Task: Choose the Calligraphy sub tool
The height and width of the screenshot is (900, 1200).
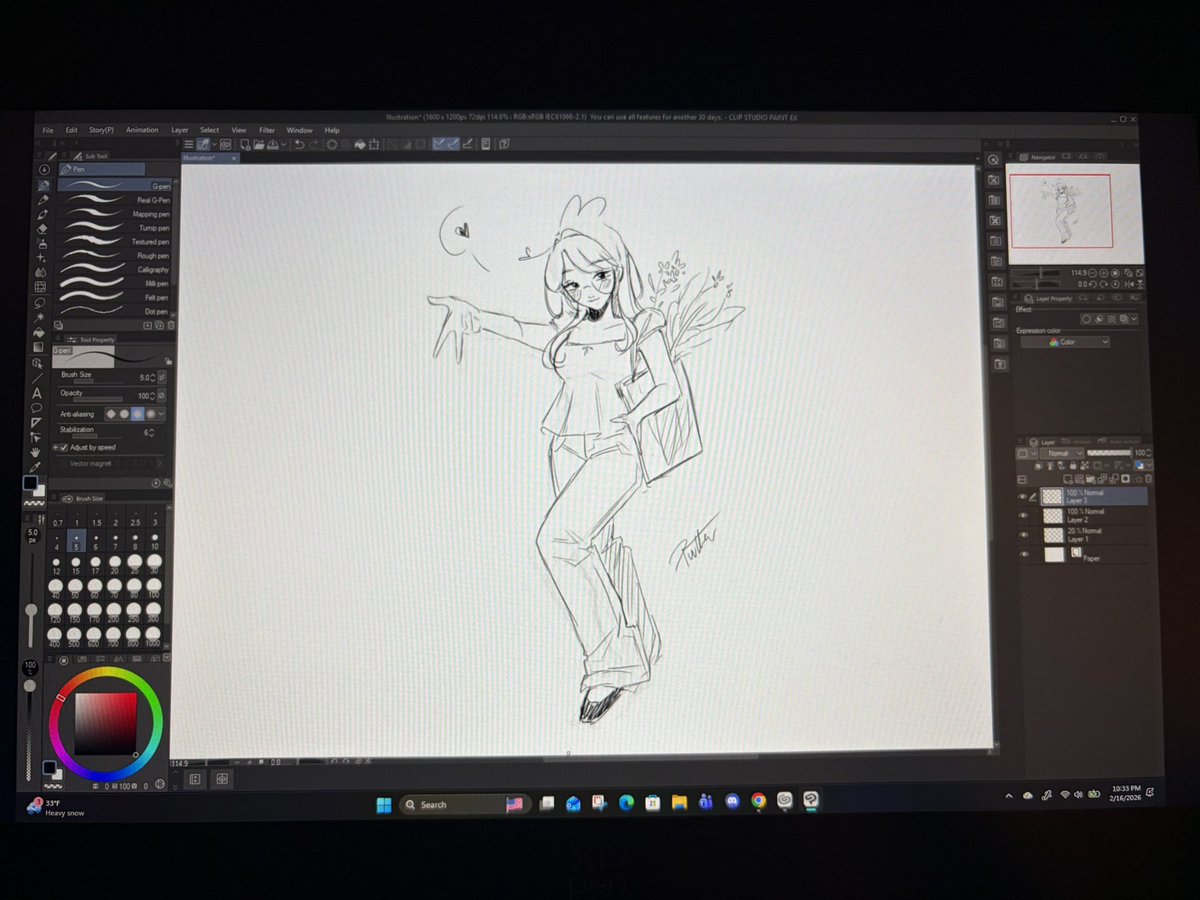Action: point(115,270)
